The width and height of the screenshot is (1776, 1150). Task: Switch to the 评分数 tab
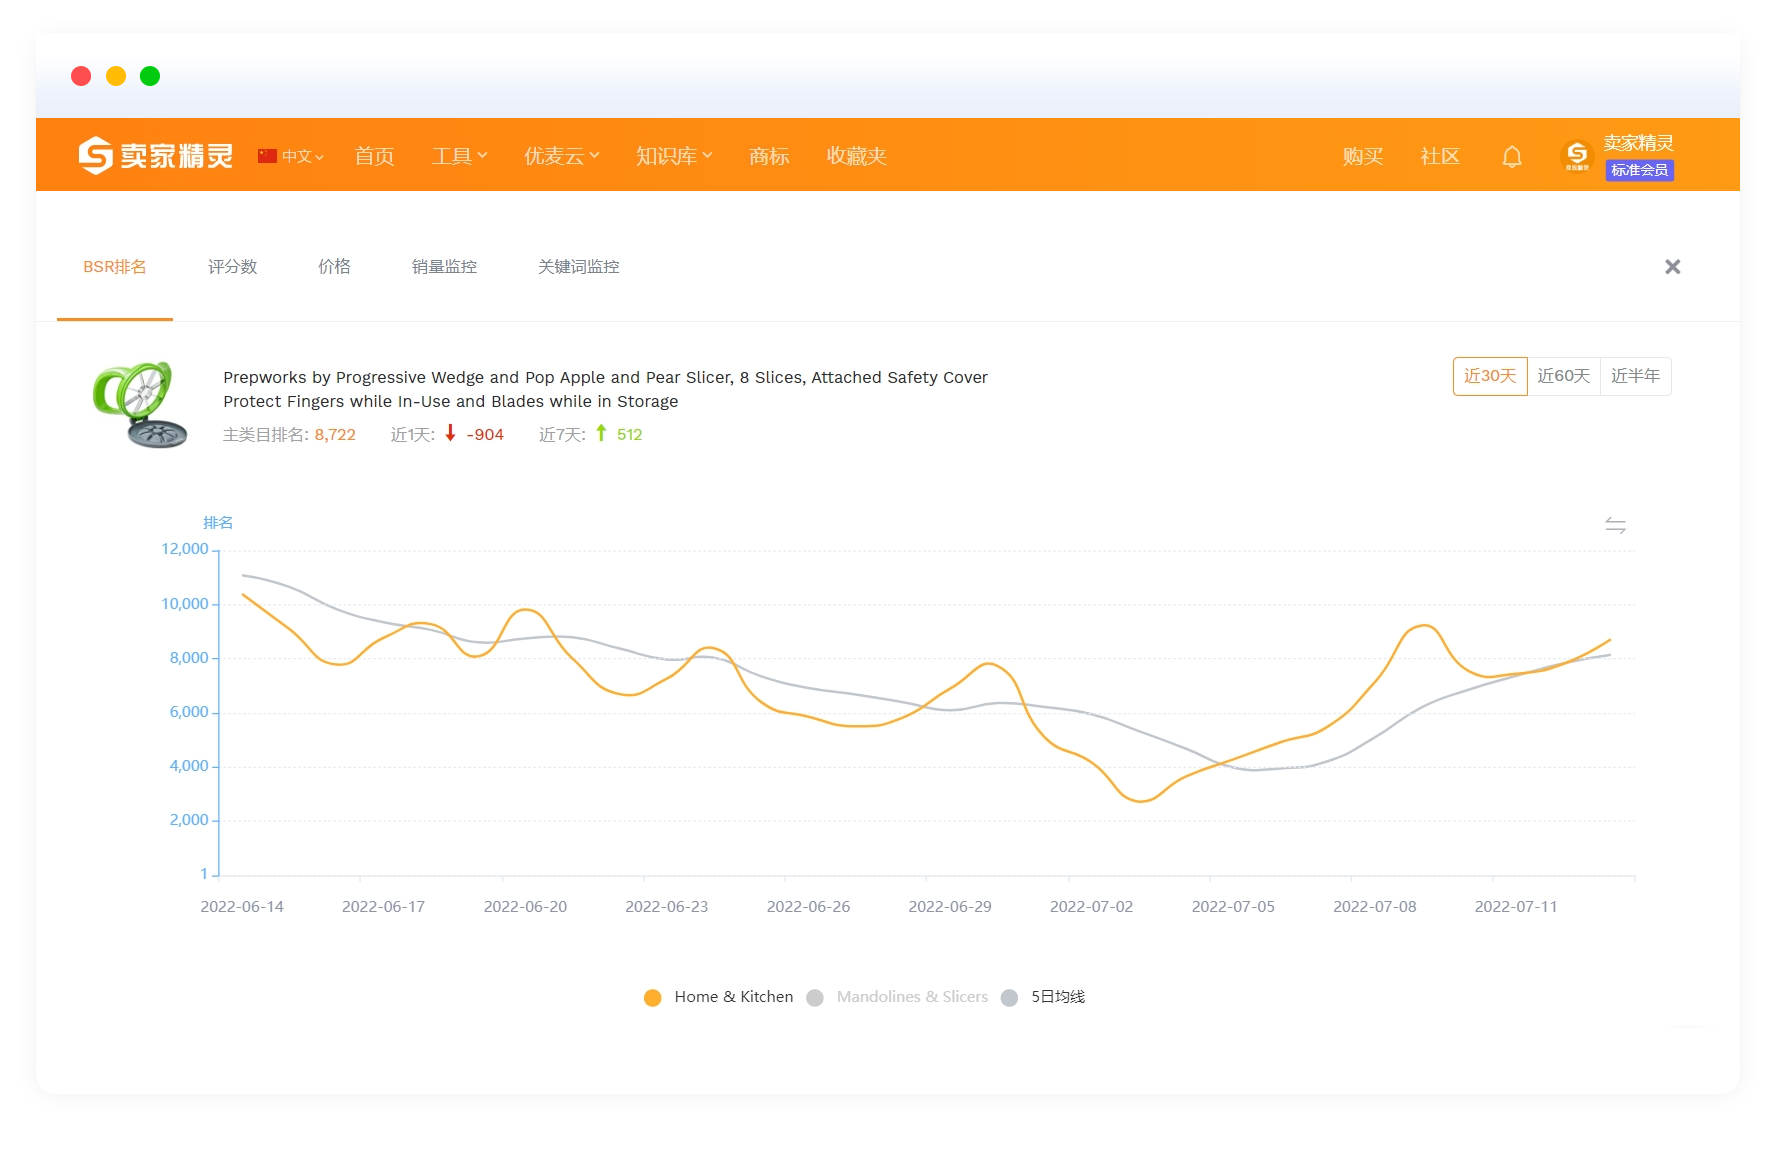point(233,267)
